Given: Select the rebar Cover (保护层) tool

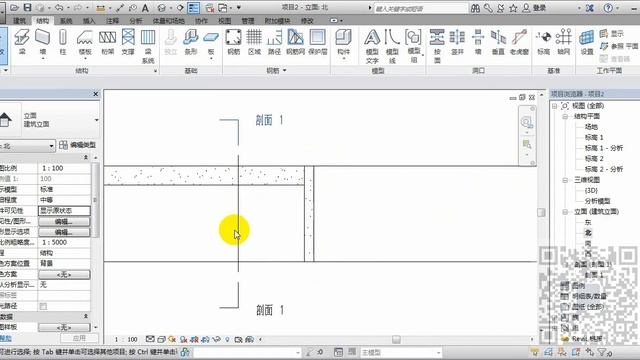Looking at the screenshot, I should pyautogui.click(x=318, y=42).
